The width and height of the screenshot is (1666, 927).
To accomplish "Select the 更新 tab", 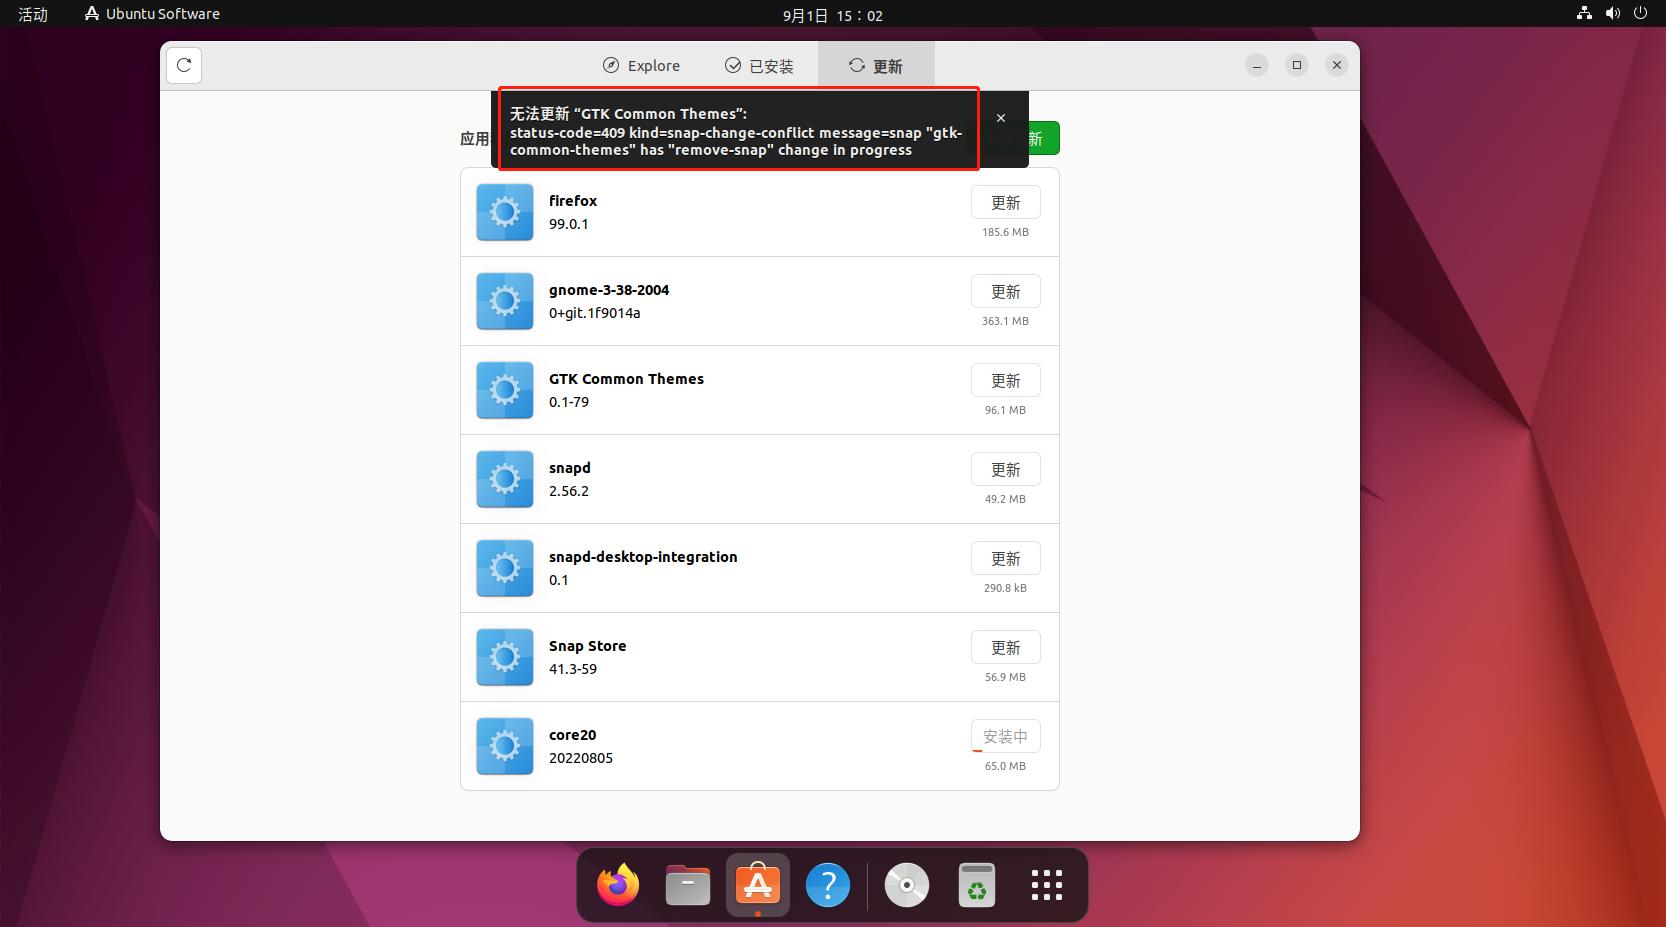I will click(x=876, y=66).
